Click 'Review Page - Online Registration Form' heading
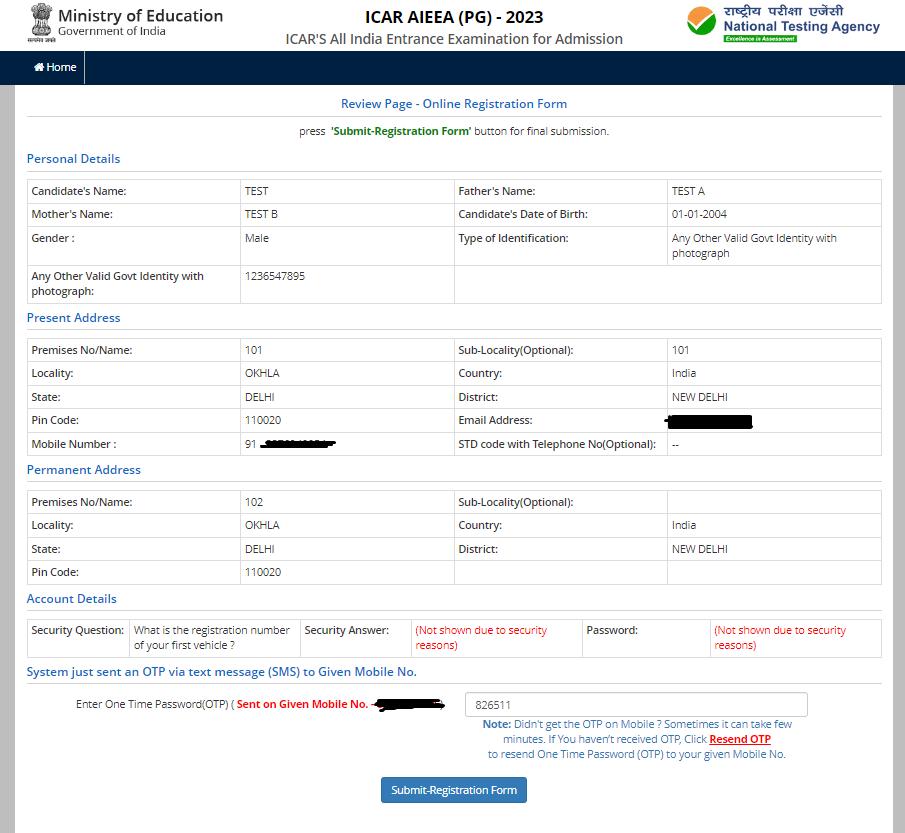 [x=454, y=104]
